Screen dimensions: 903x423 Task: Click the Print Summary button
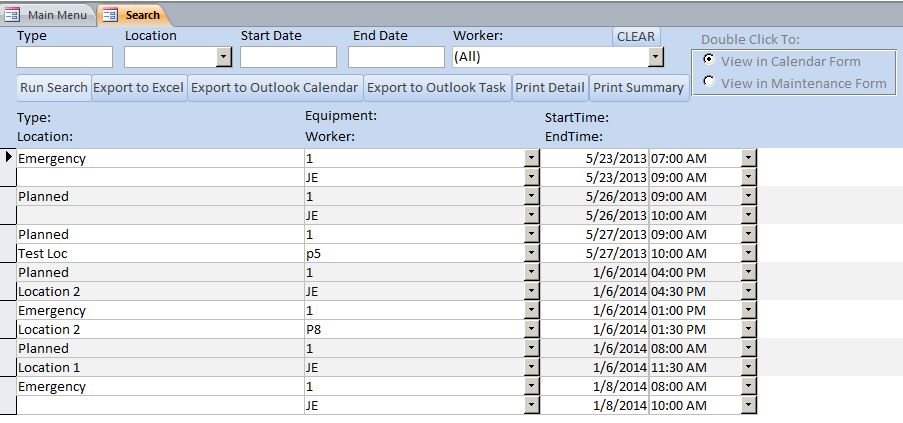tap(639, 87)
